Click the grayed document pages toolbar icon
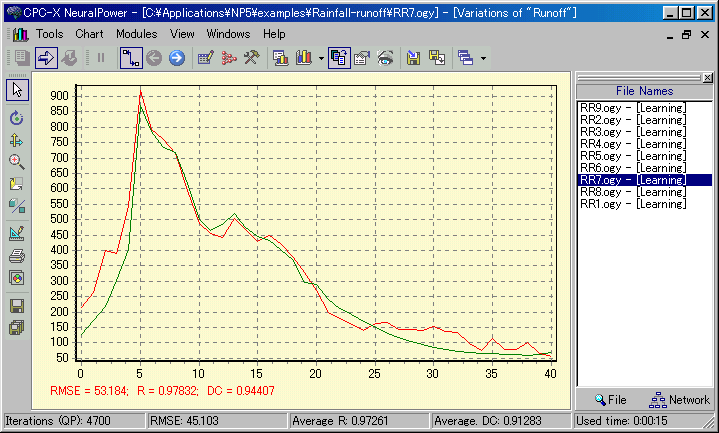The width and height of the screenshot is (719, 433). point(20,58)
